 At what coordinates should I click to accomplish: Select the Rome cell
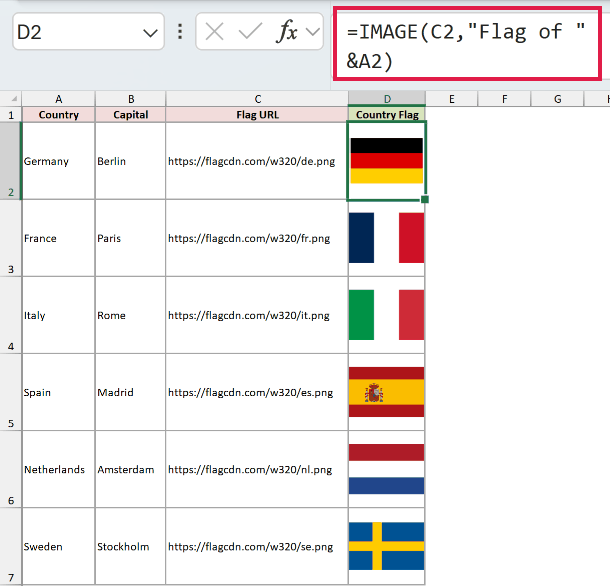(131, 315)
